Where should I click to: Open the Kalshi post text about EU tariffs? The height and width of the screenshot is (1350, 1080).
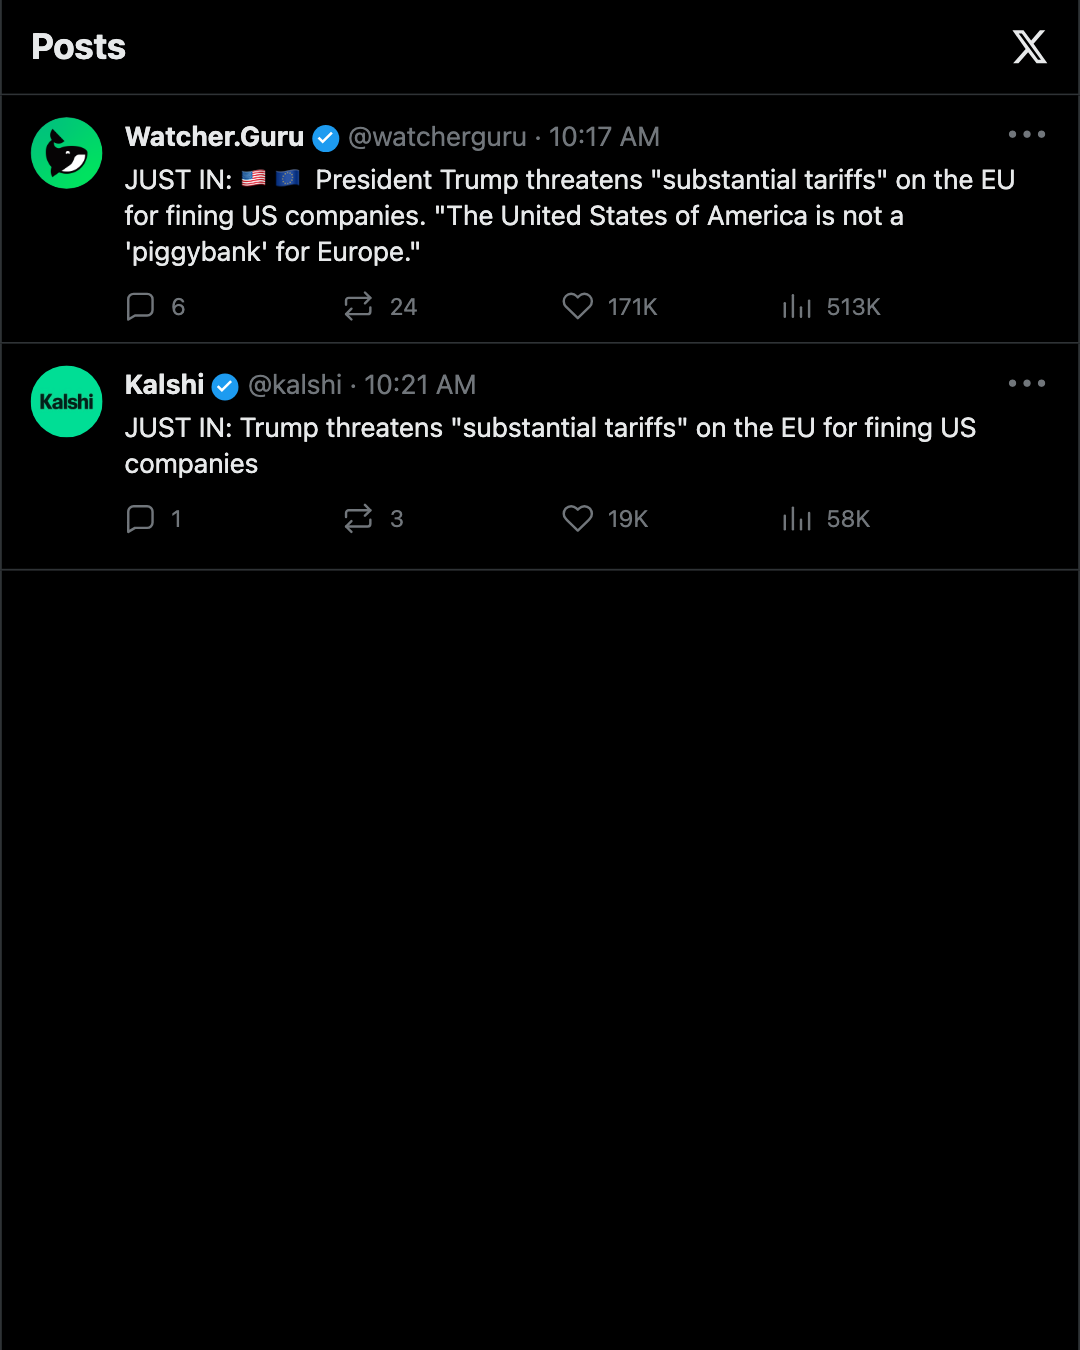coord(550,446)
